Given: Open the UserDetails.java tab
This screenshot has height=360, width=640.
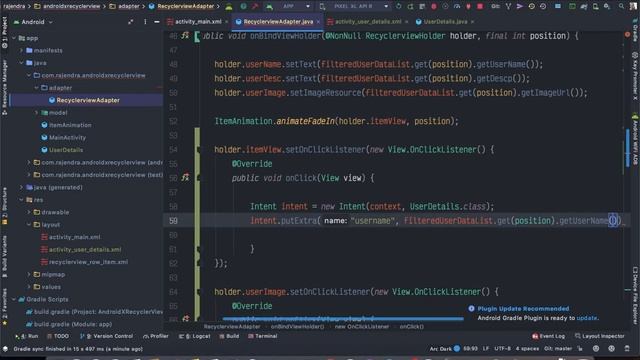Looking at the screenshot, I should pos(445,22).
